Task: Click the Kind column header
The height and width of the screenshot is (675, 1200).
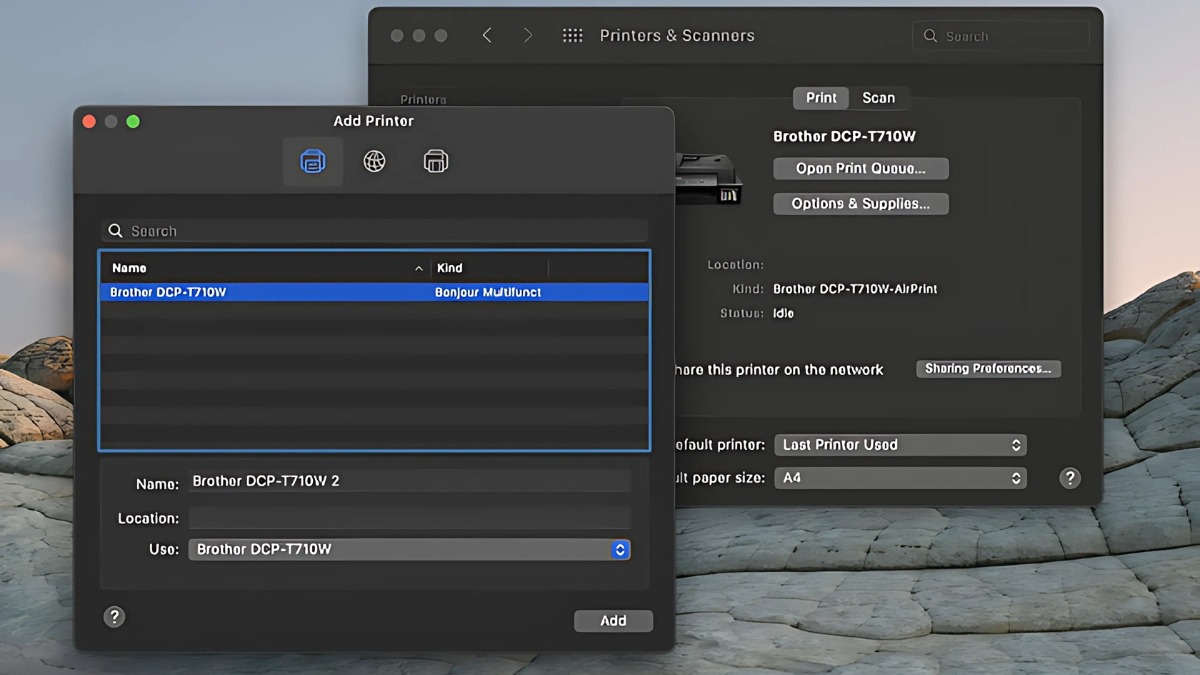Action: pyautogui.click(x=490, y=268)
